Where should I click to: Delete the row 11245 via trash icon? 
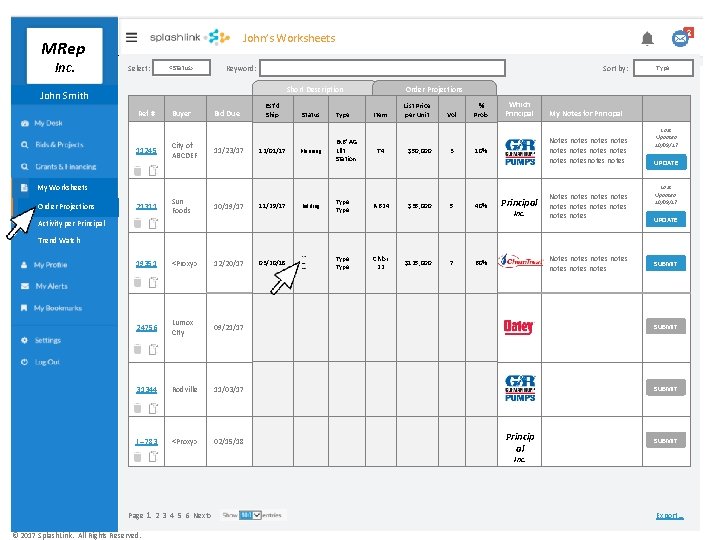click(137, 171)
